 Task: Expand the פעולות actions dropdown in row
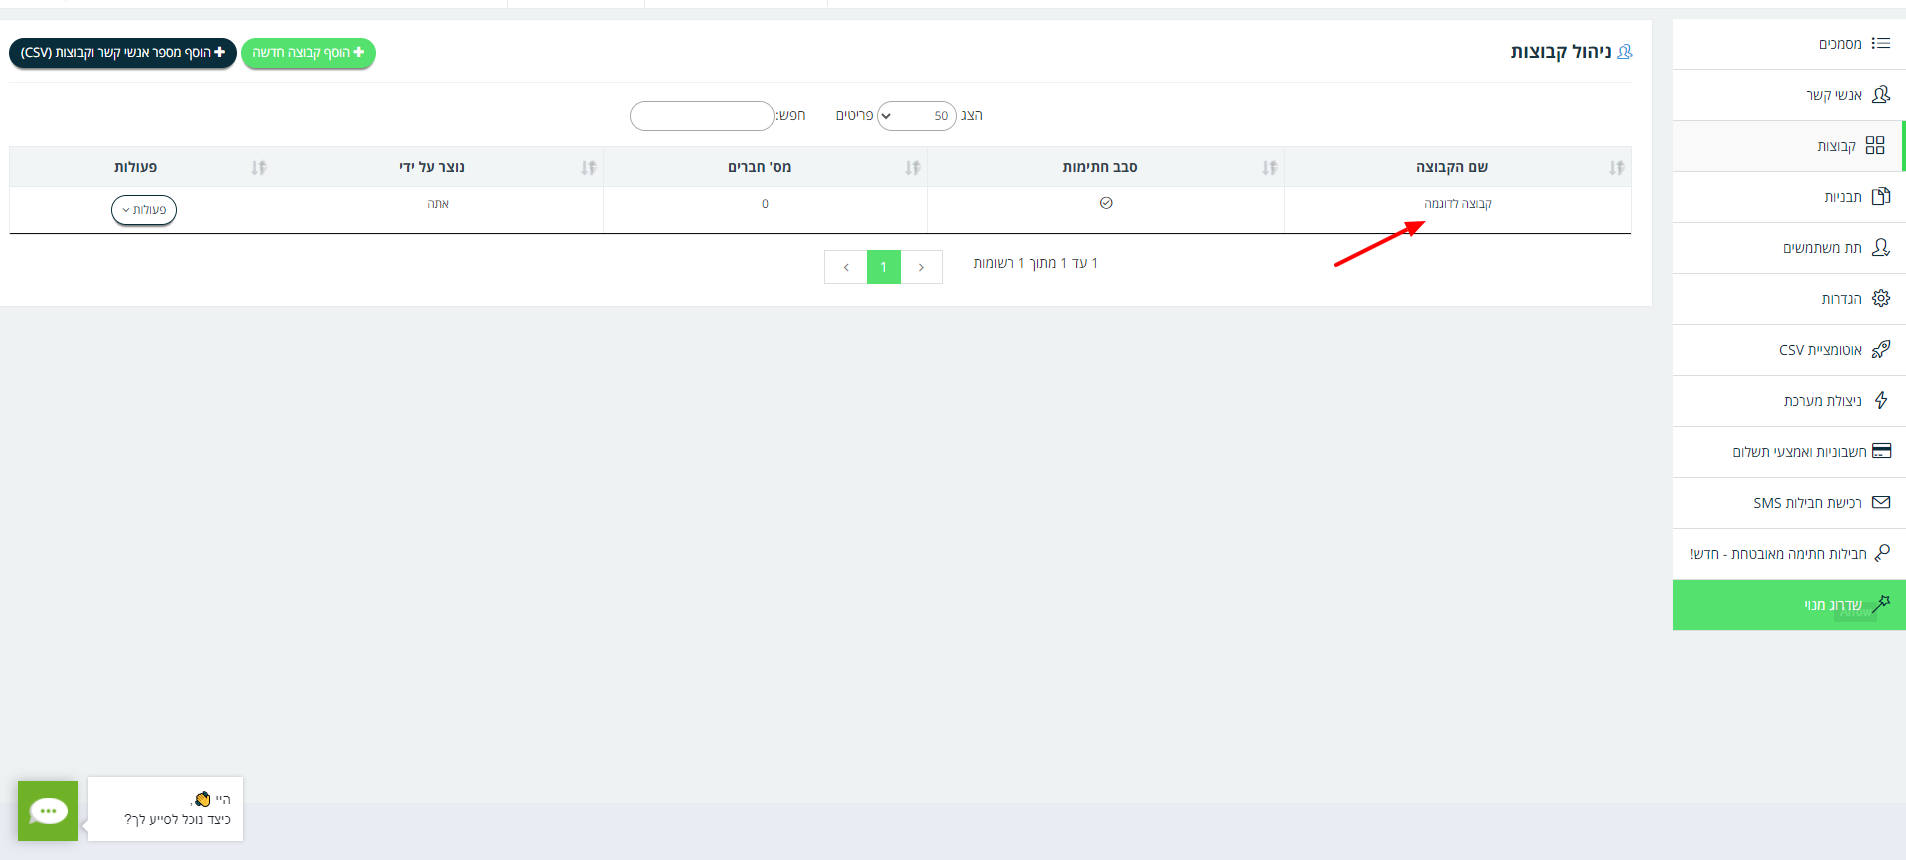point(144,210)
